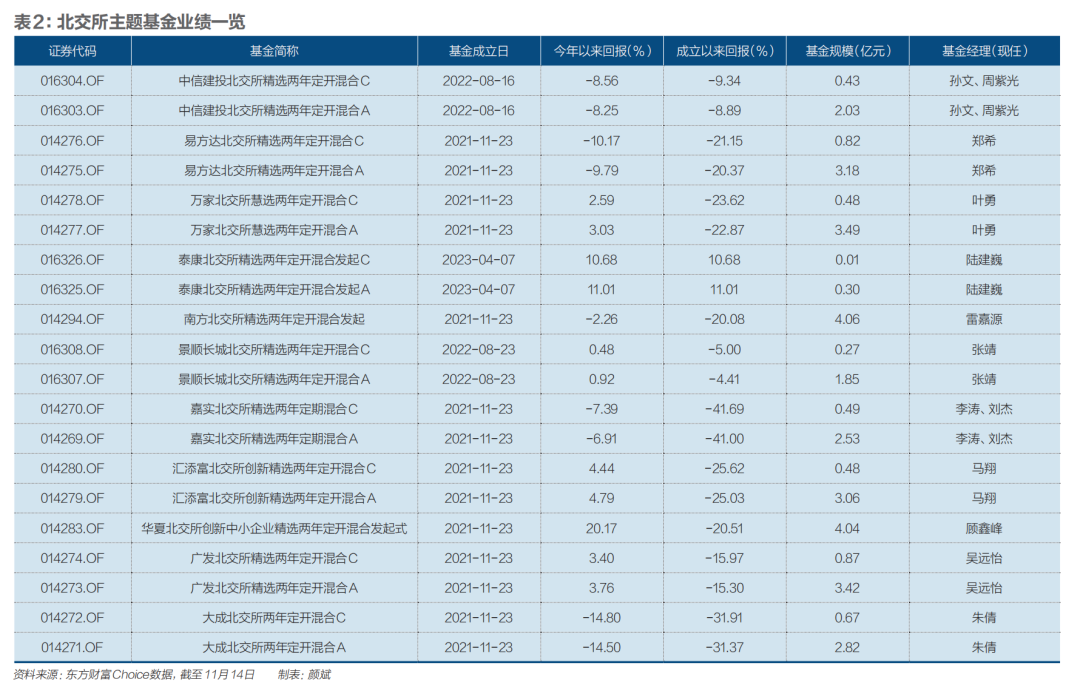
Task: Select fund name 万家北交所慧选两年定开混合A
Action: 274,230
